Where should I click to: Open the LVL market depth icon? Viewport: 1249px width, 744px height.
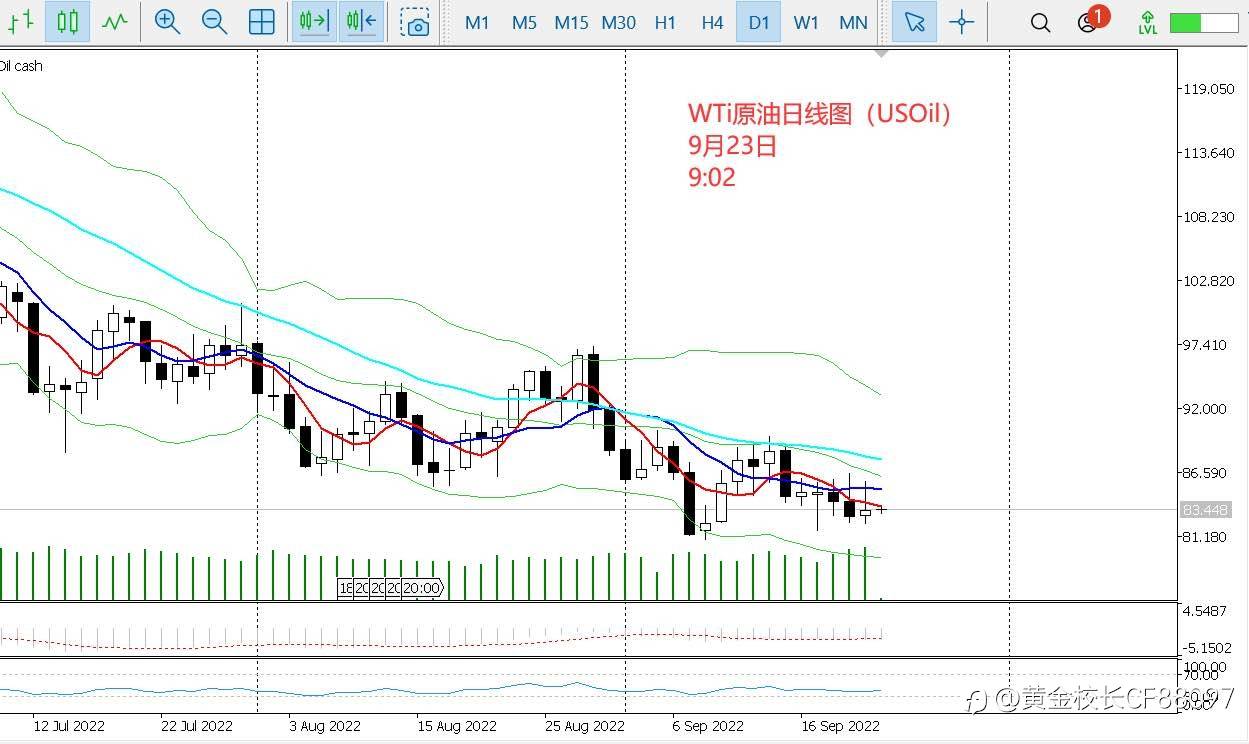pyautogui.click(x=1148, y=22)
